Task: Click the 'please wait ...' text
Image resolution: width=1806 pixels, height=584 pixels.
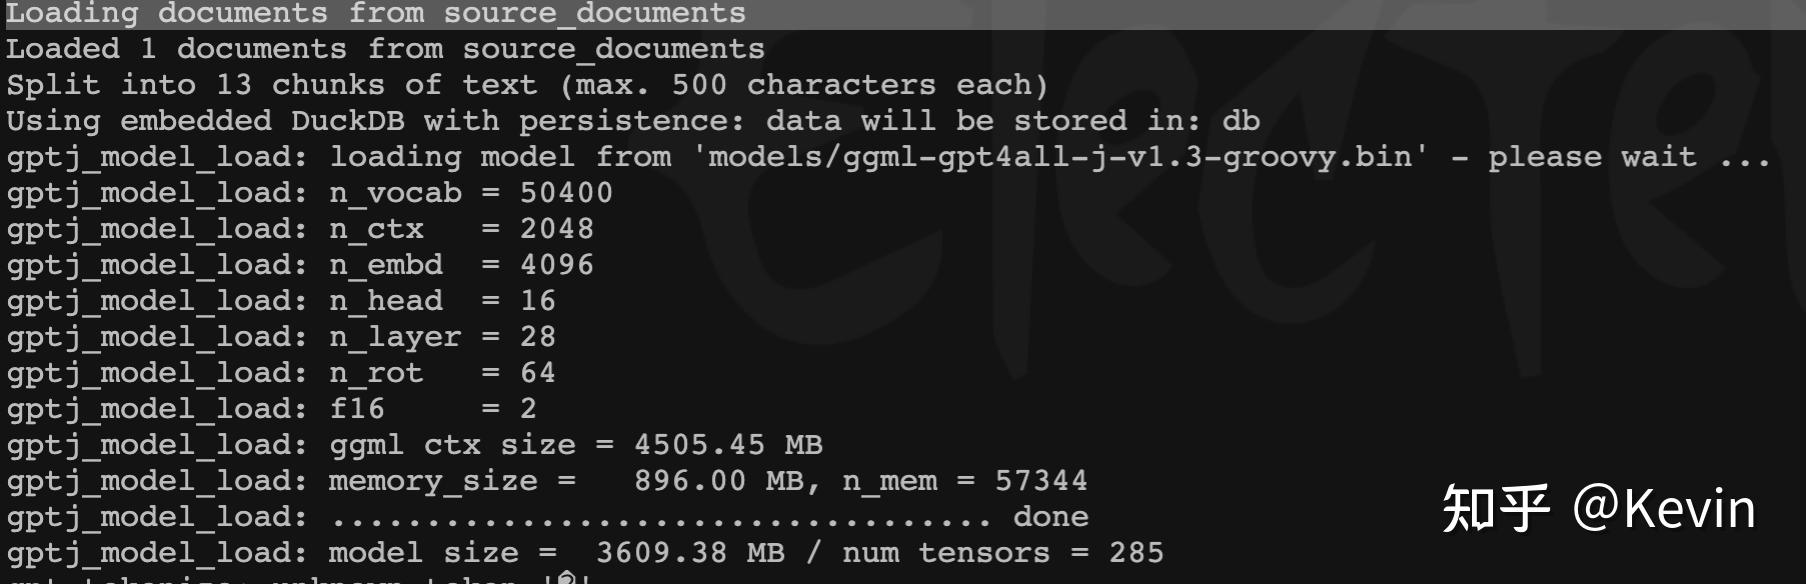Action: click(1628, 157)
